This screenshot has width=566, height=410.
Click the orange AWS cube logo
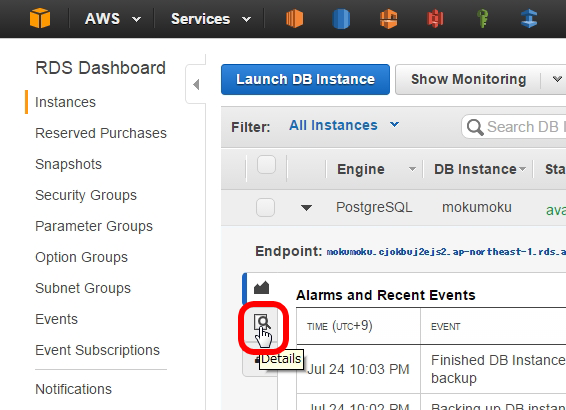point(40,18)
